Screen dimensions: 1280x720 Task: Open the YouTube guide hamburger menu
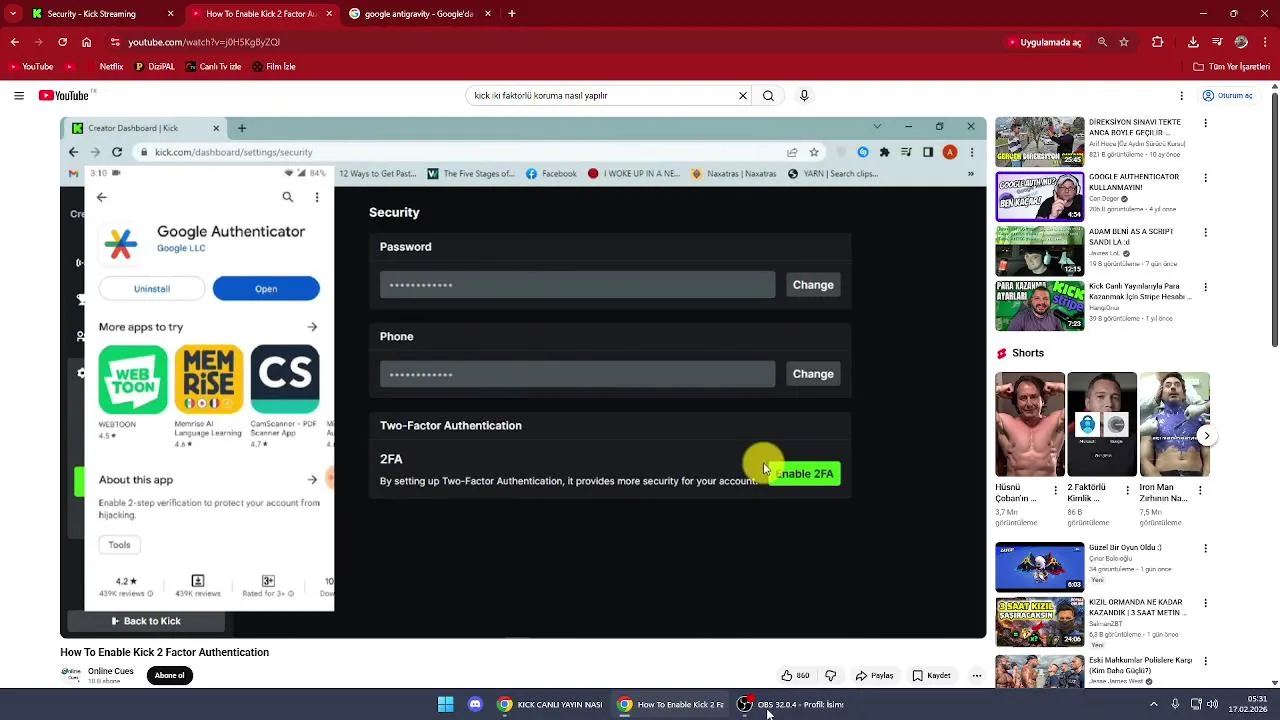[x=19, y=96]
